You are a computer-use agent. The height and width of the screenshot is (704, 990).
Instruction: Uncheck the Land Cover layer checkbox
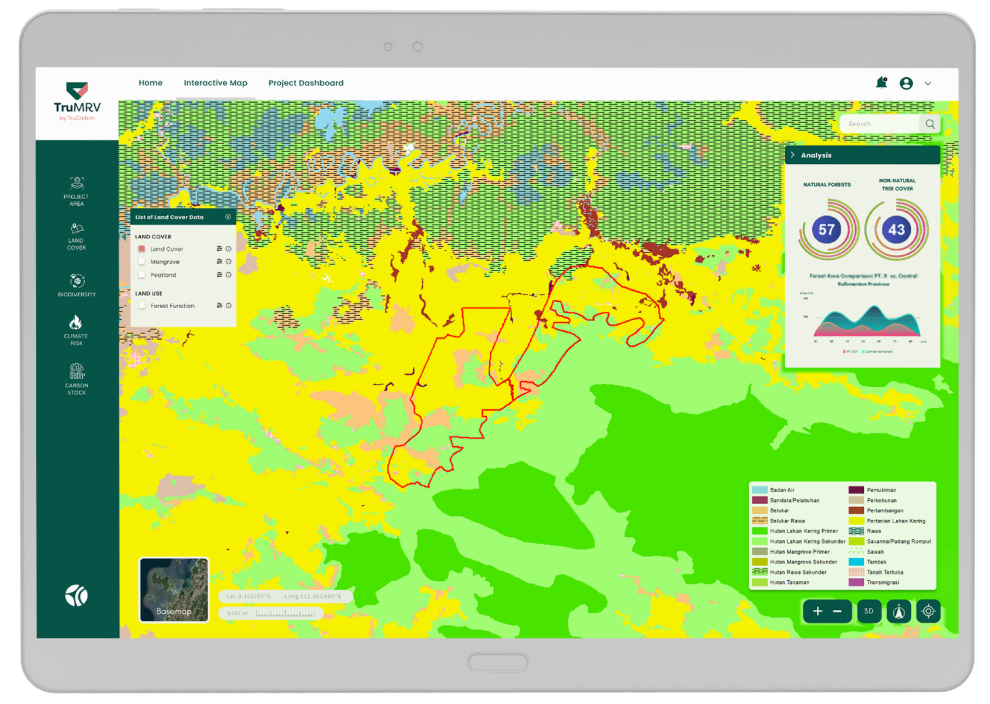[142, 249]
